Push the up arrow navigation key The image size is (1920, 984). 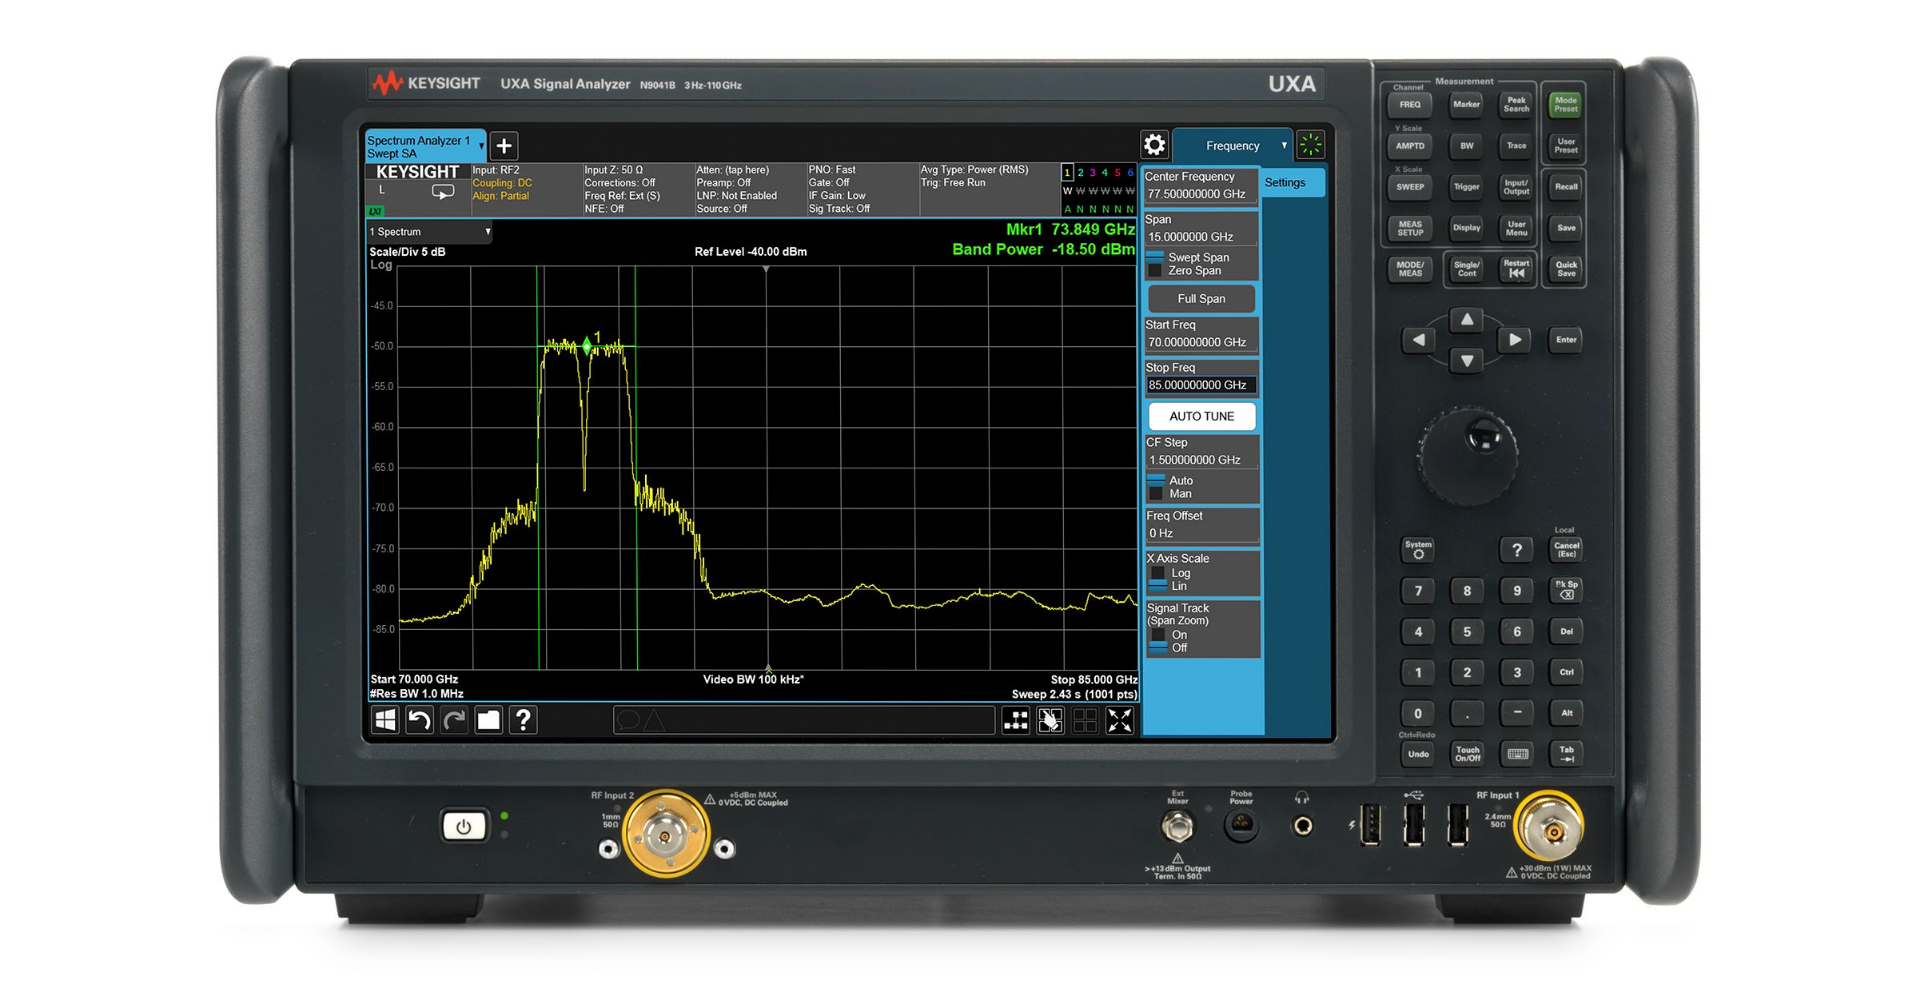[x=1467, y=320]
